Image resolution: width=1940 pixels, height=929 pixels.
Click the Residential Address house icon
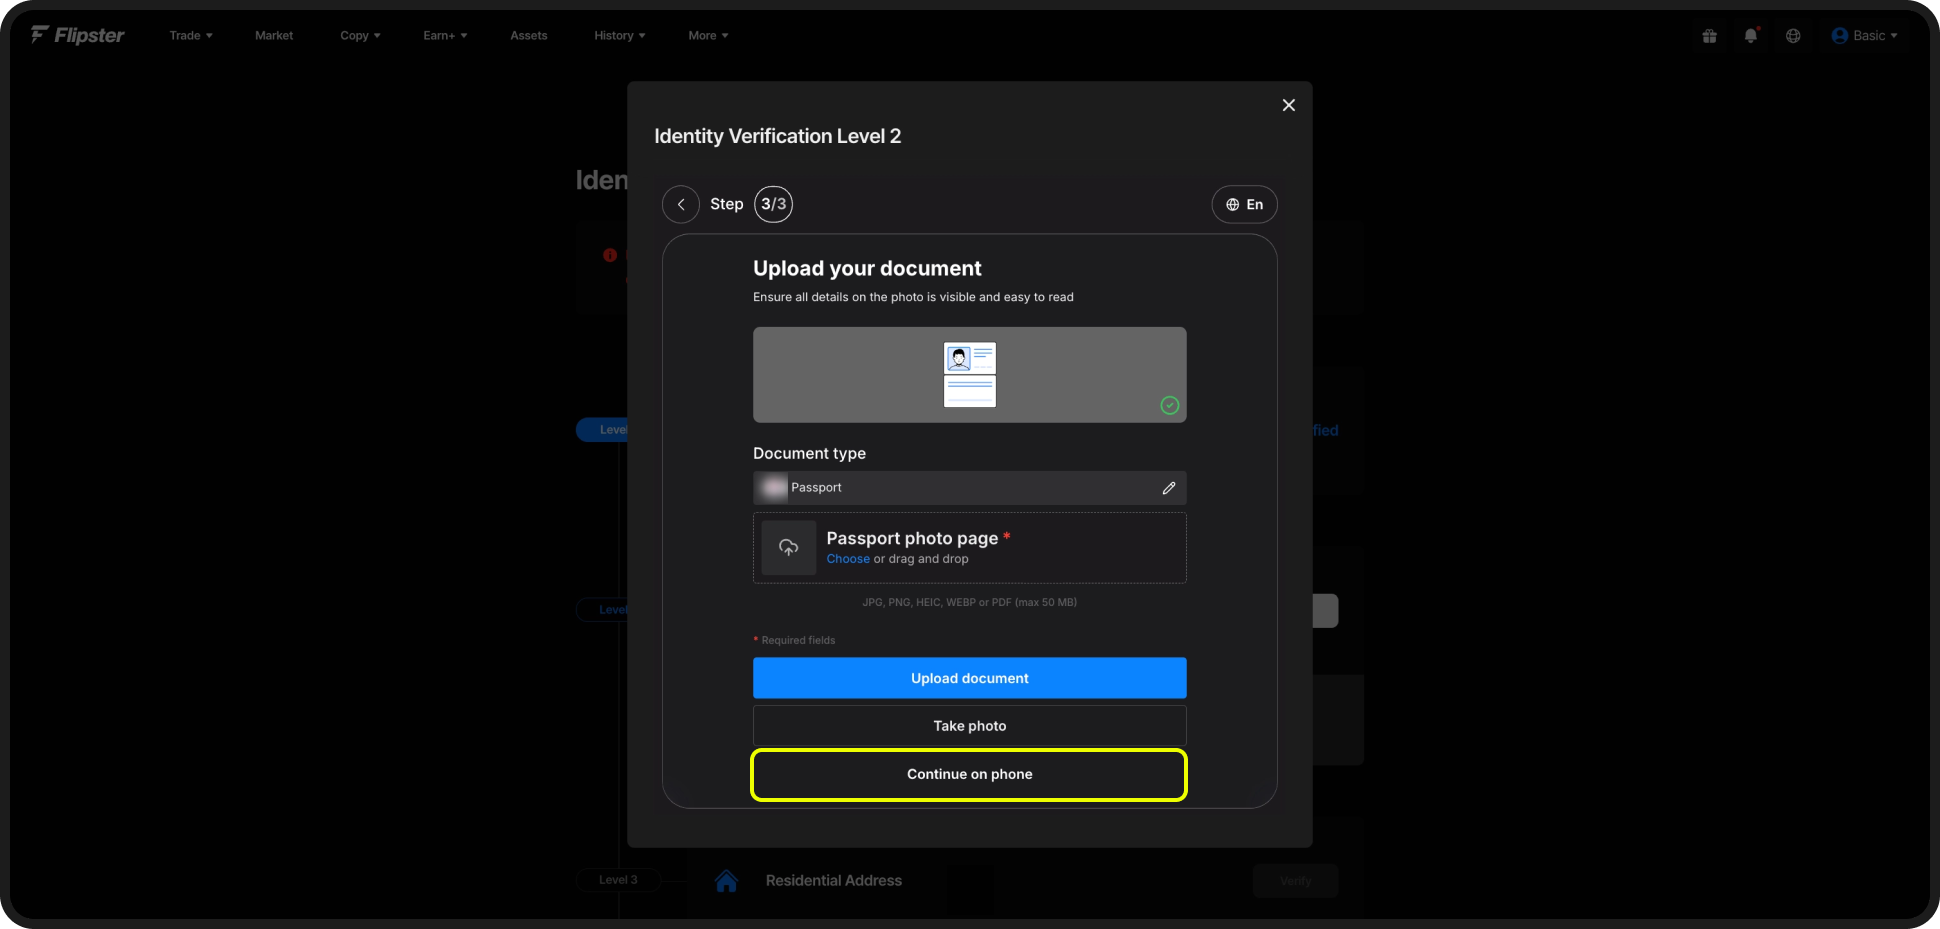(x=727, y=881)
